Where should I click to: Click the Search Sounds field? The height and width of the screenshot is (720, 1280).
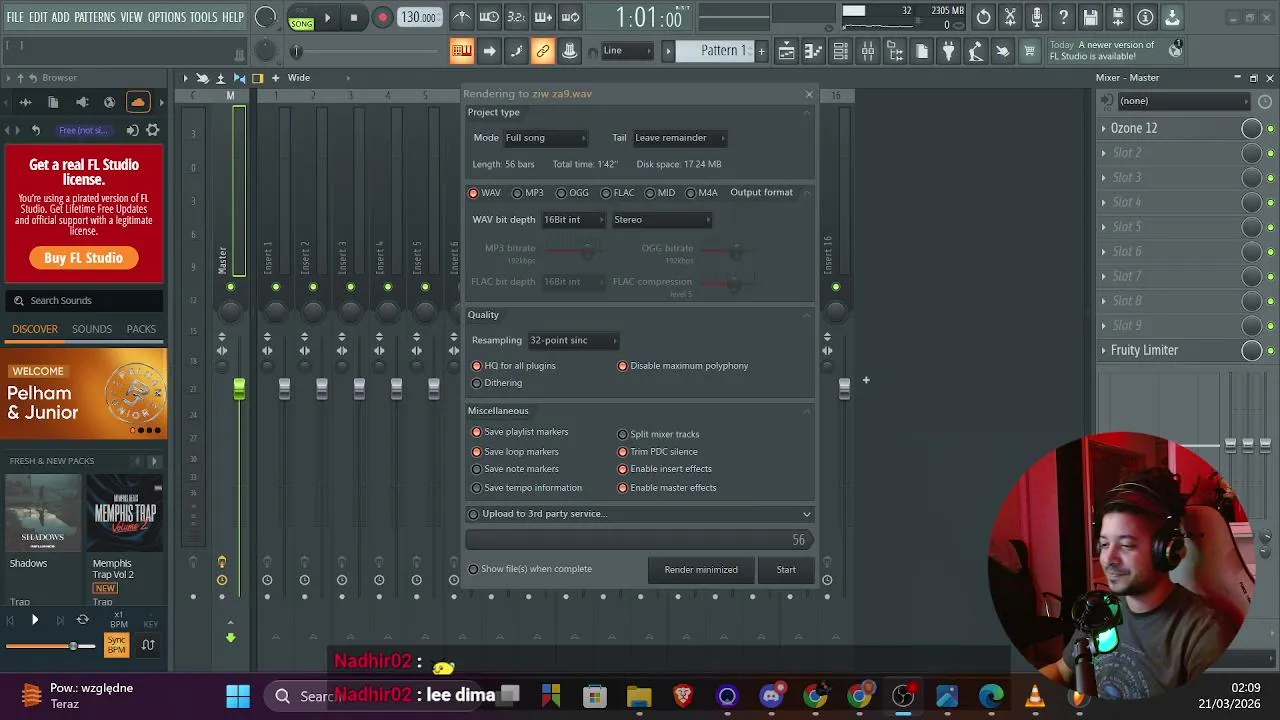[x=84, y=301]
